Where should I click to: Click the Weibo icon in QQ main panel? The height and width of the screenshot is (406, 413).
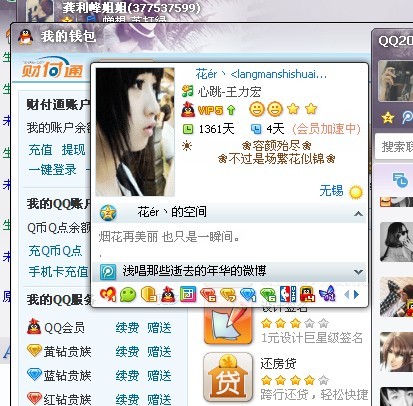click(407, 117)
